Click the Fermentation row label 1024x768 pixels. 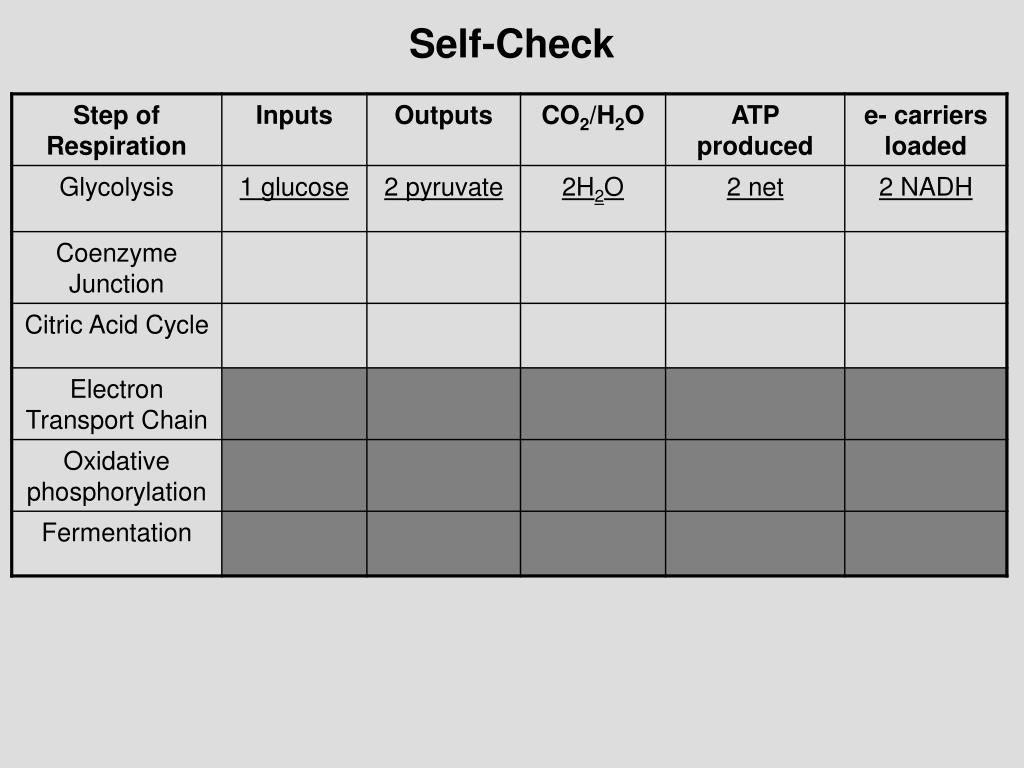pos(116,533)
